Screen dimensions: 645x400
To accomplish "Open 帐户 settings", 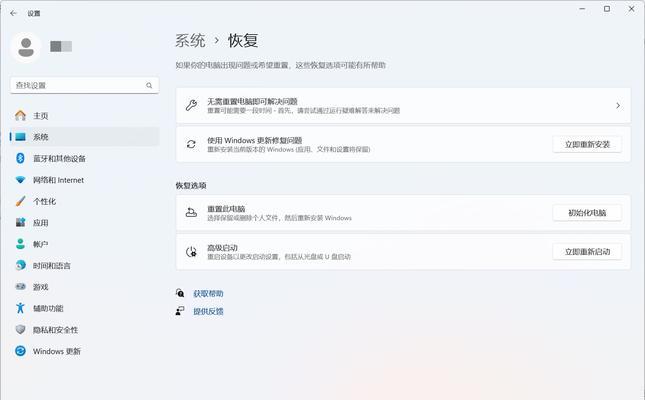I will [84, 244].
